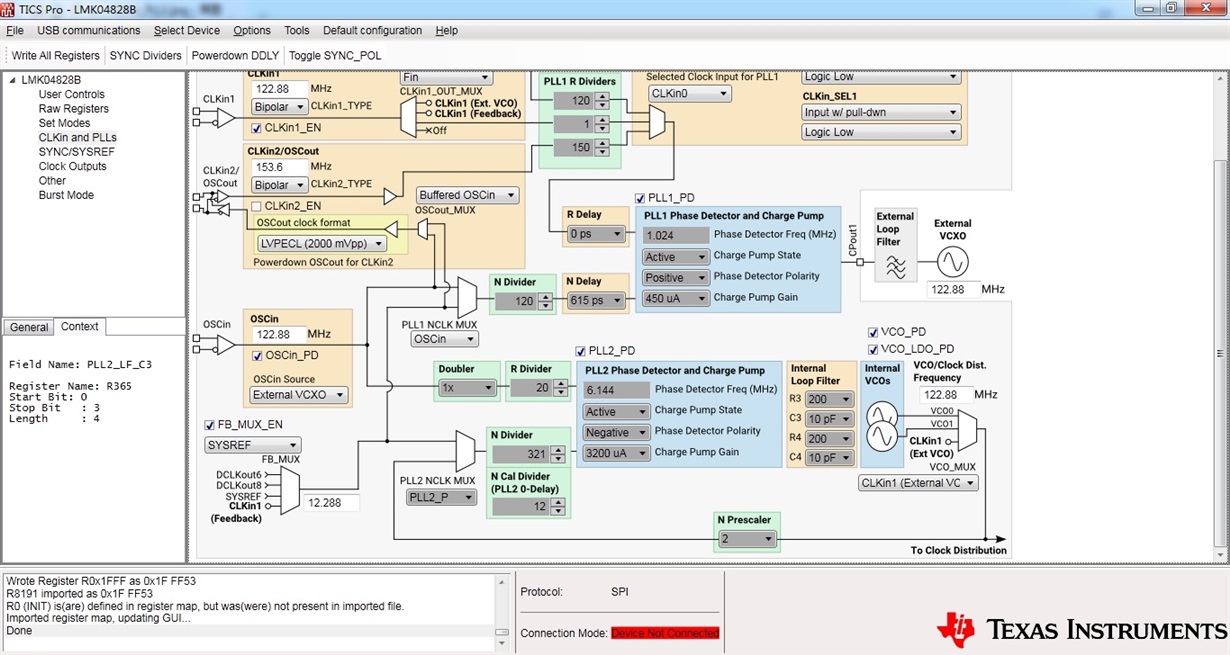Open the VCO_MUX CLKin1 External VCO dropdown

click(918, 483)
